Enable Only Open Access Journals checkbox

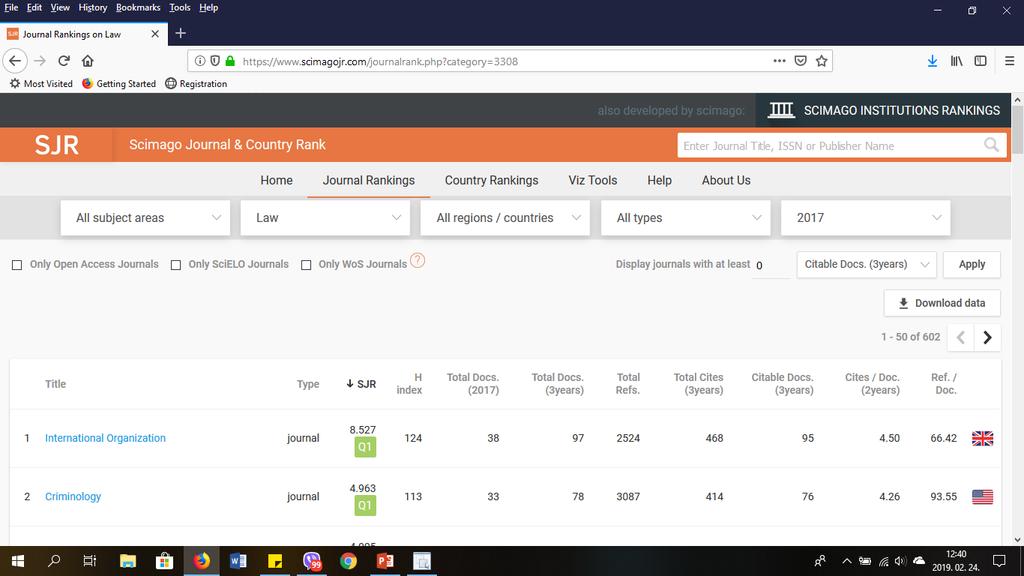17,265
